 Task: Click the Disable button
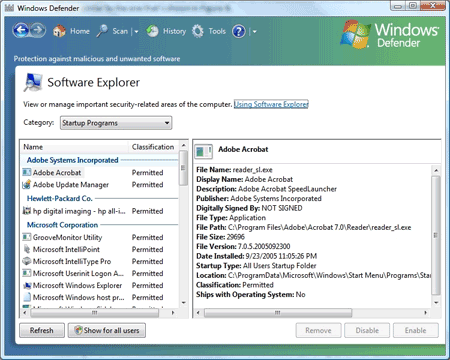click(367, 330)
